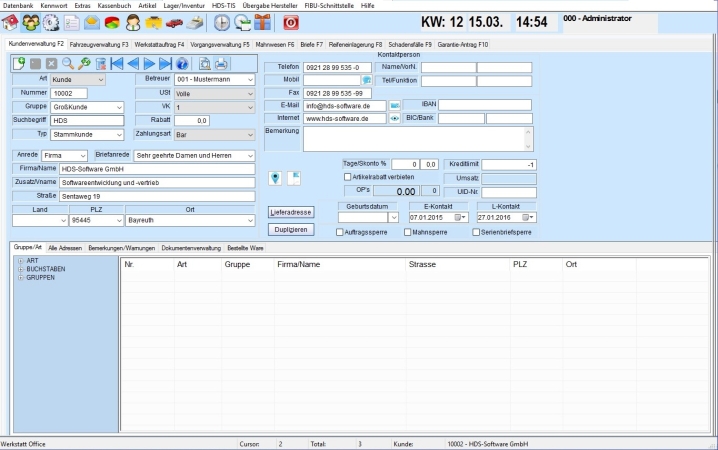The height and width of the screenshot is (450, 718).
Task: Click the map location pin icon
Action: point(276,178)
